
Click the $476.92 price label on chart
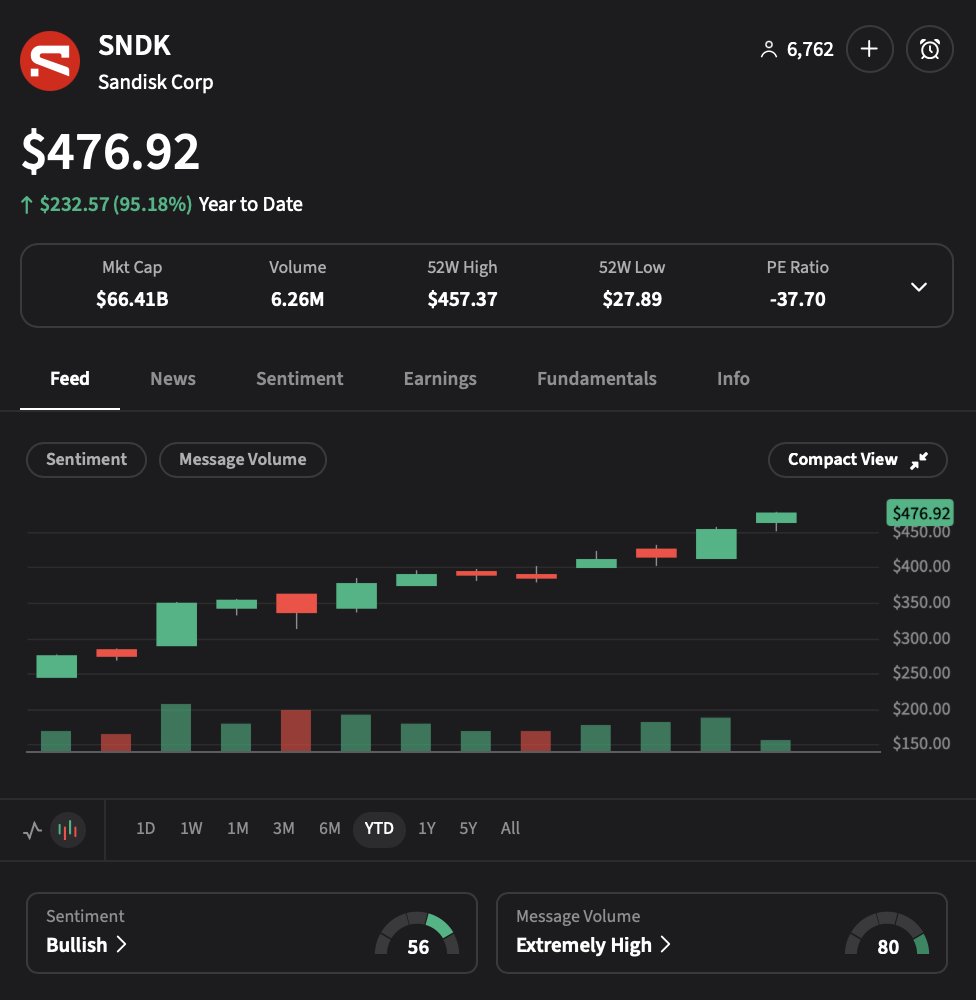pos(919,513)
